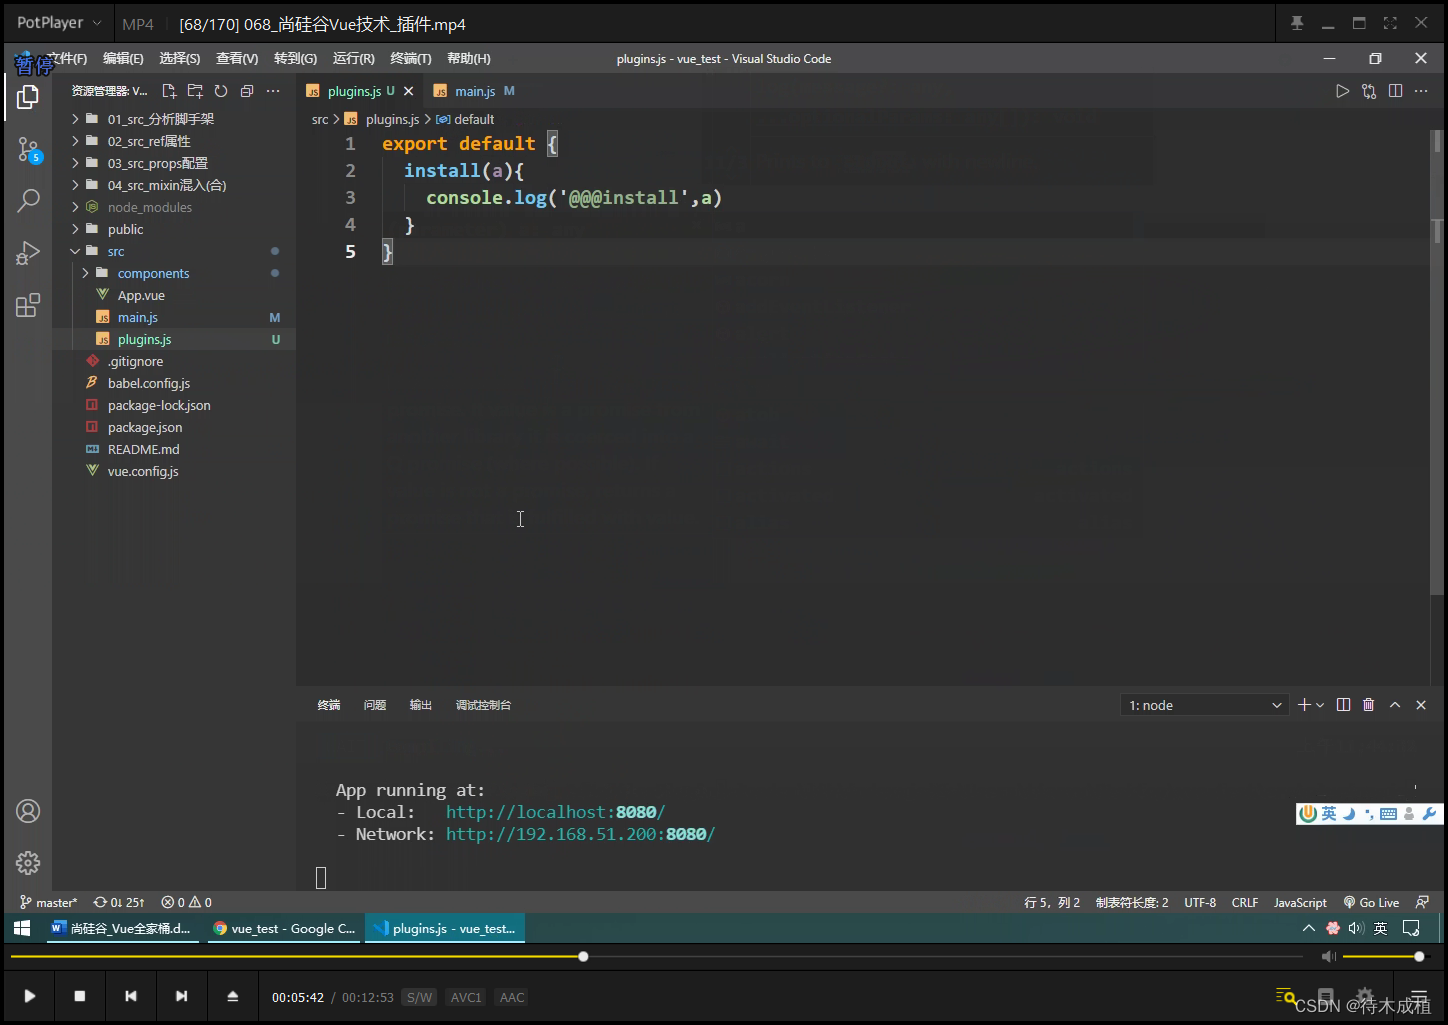The width and height of the screenshot is (1448, 1025).
Task: Open the 编辑(E) menu
Action: tap(123, 59)
